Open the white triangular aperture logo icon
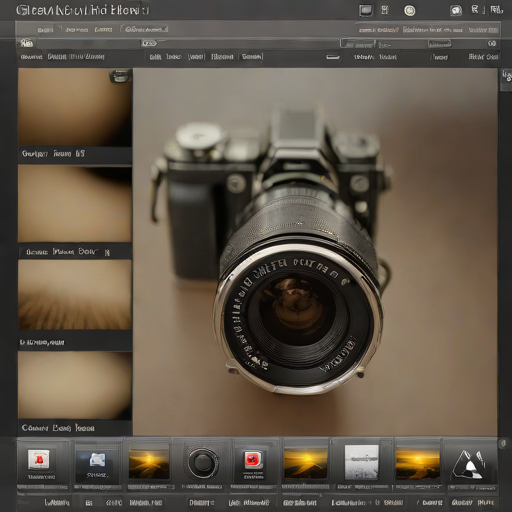 469,464
